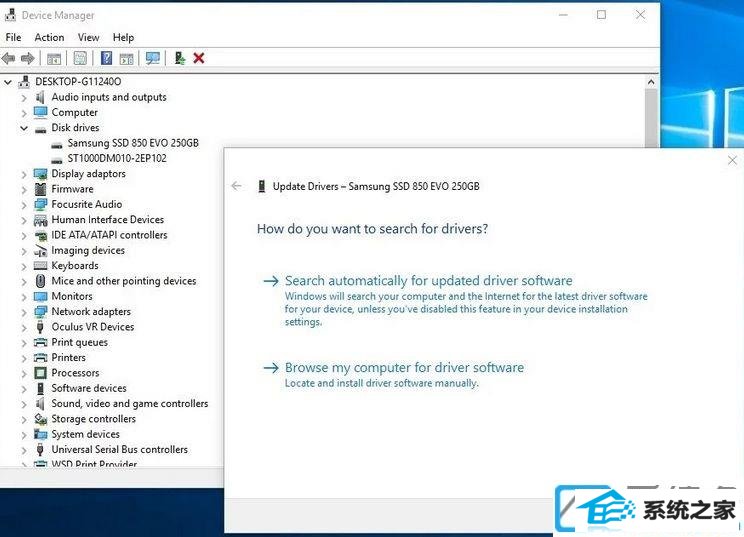
Task: Expand the Print queues category
Action: [x=24, y=343]
